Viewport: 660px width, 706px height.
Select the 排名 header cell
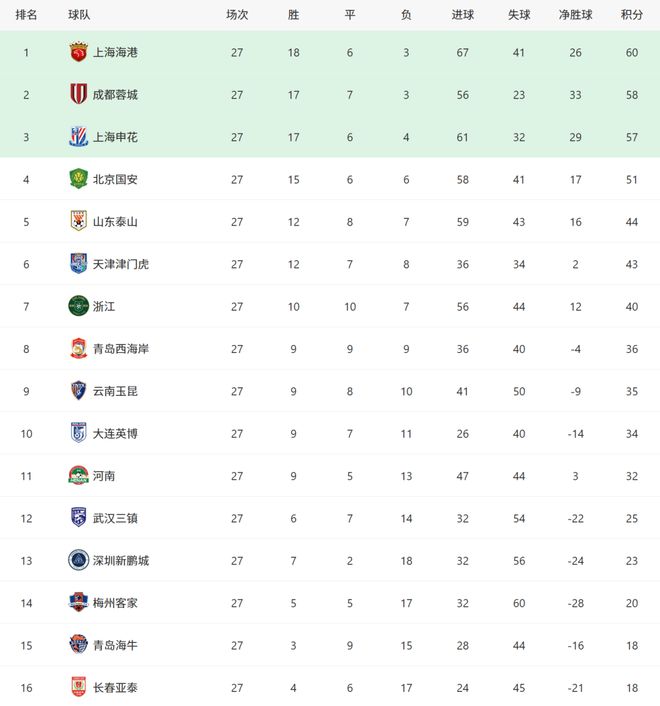(x=27, y=15)
